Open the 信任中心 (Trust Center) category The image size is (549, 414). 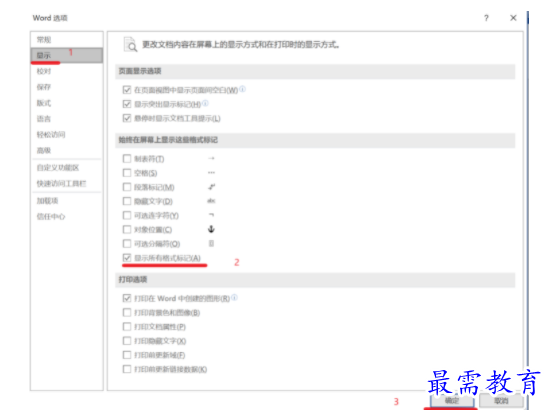coord(67,216)
